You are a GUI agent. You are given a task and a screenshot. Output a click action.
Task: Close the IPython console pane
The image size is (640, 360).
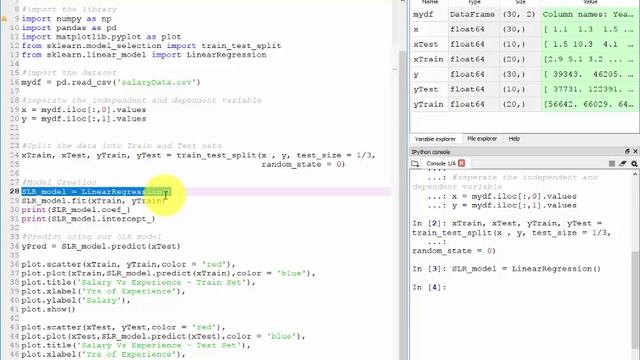tap(635, 151)
